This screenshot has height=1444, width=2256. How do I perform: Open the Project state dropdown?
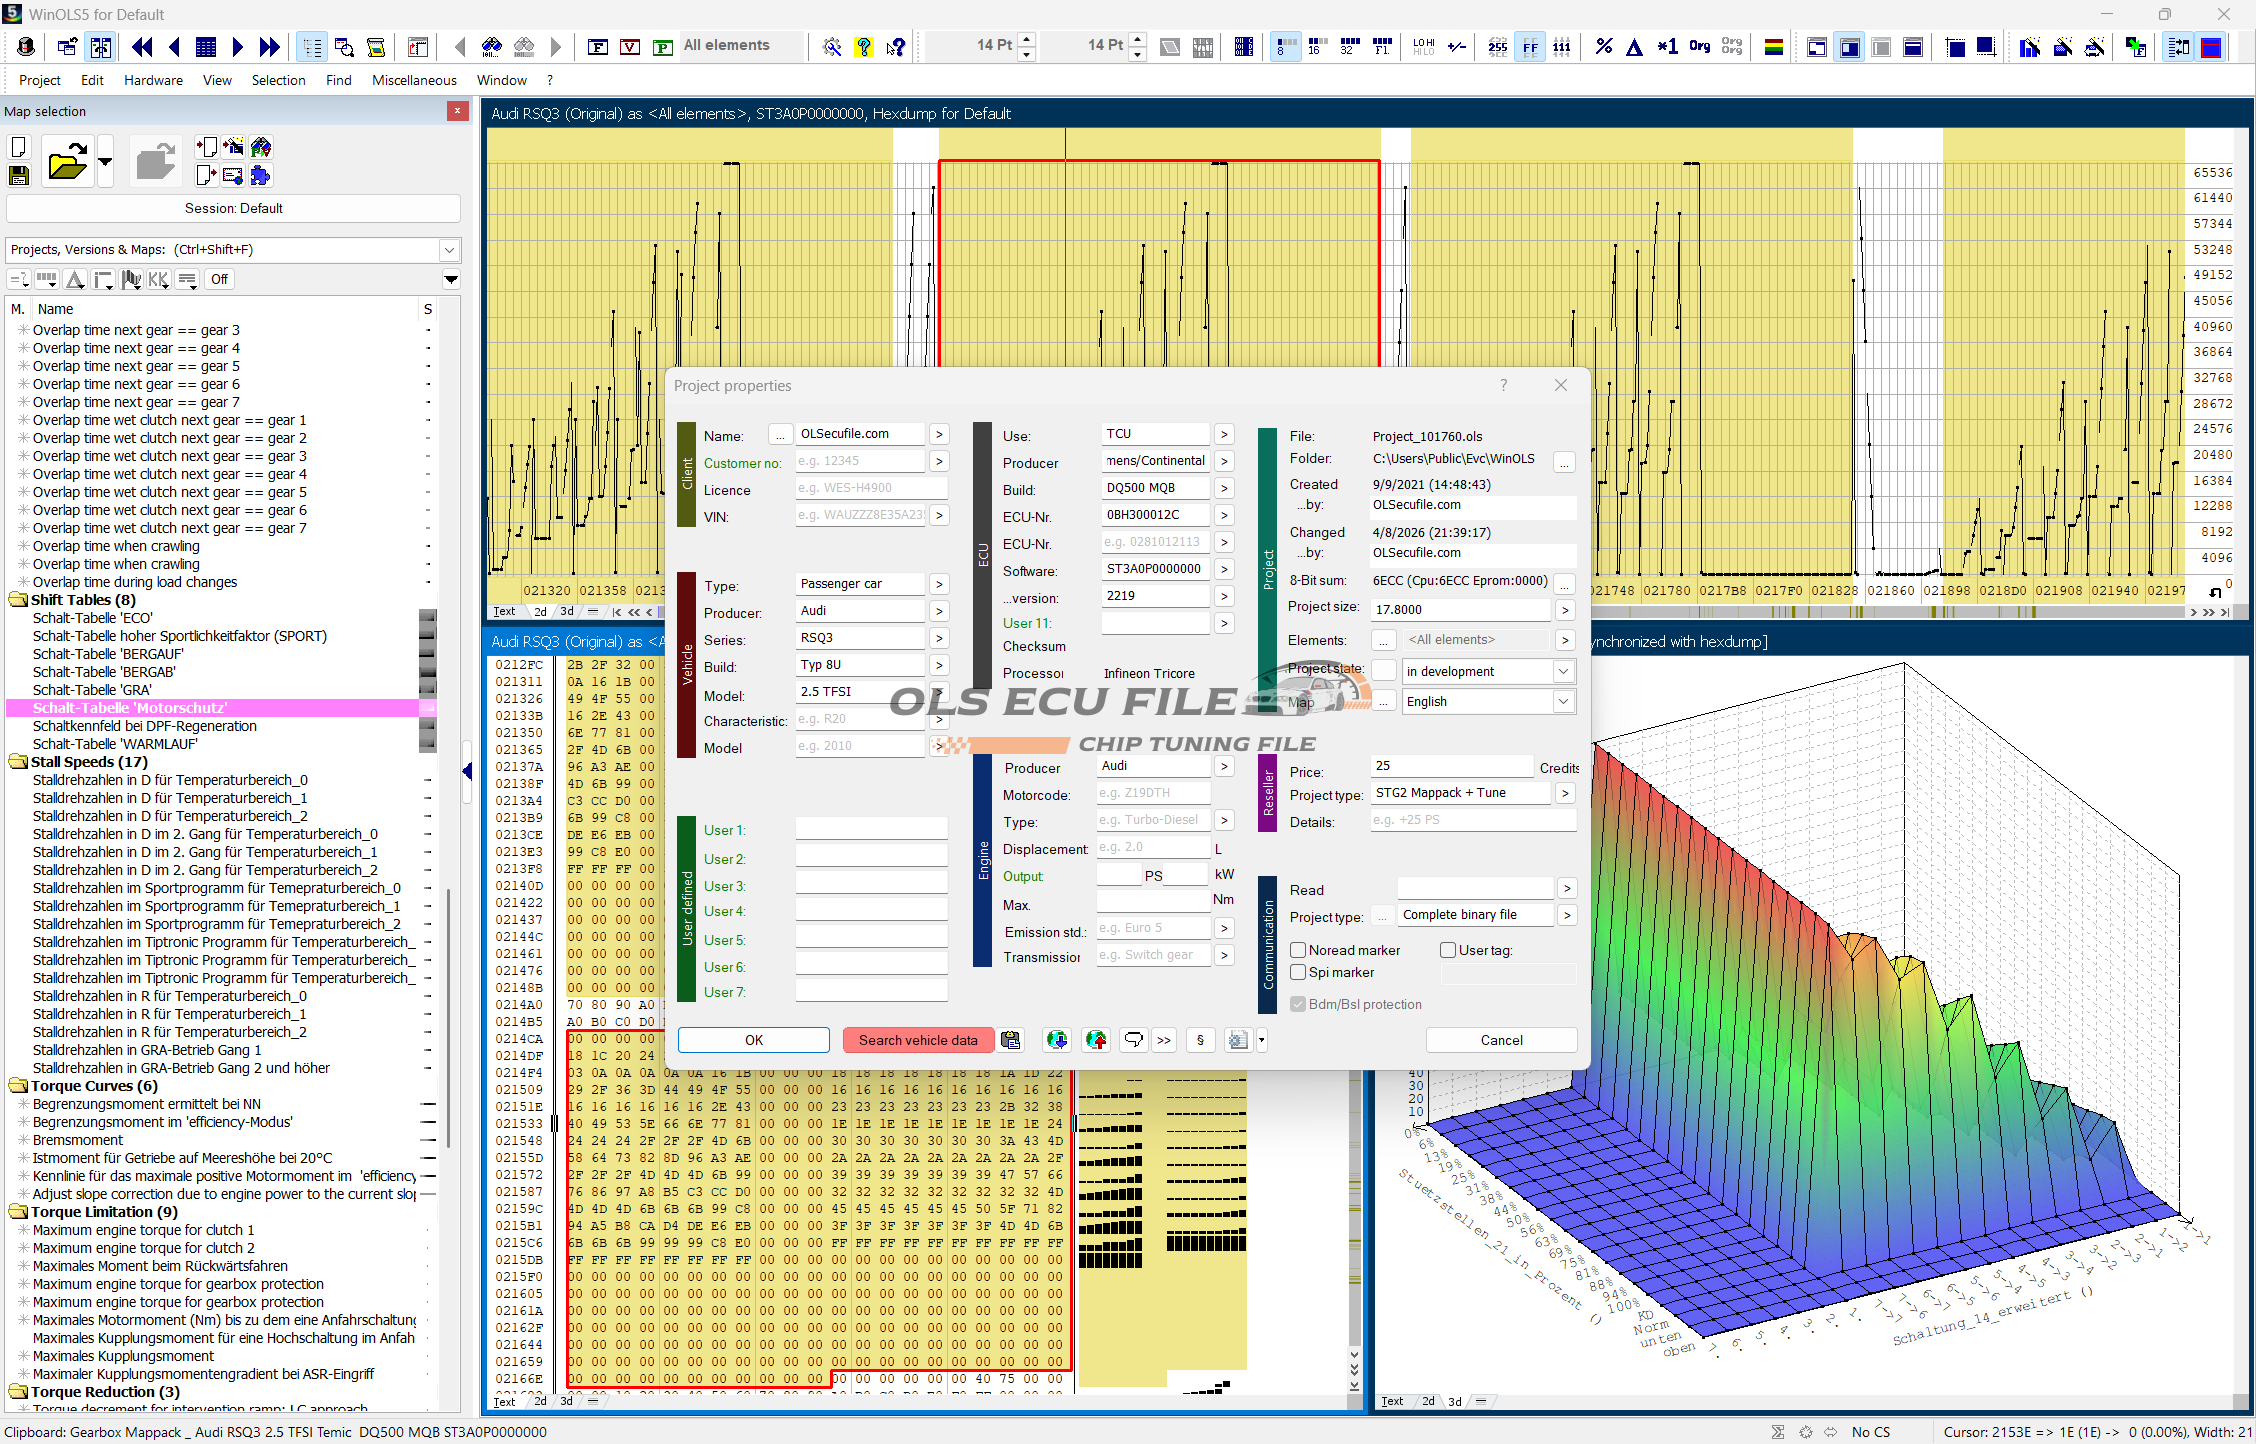tap(1562, 672)
